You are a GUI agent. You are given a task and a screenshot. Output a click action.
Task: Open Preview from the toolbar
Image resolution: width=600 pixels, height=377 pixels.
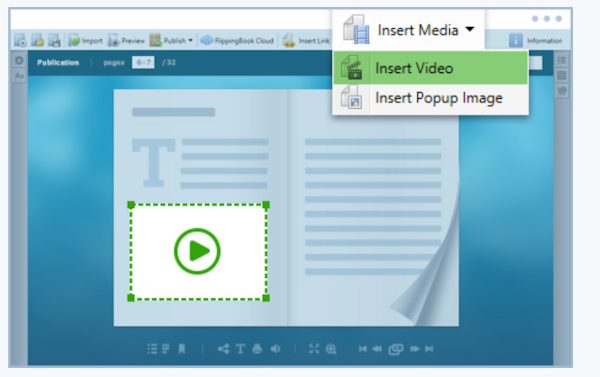point(126,40)
